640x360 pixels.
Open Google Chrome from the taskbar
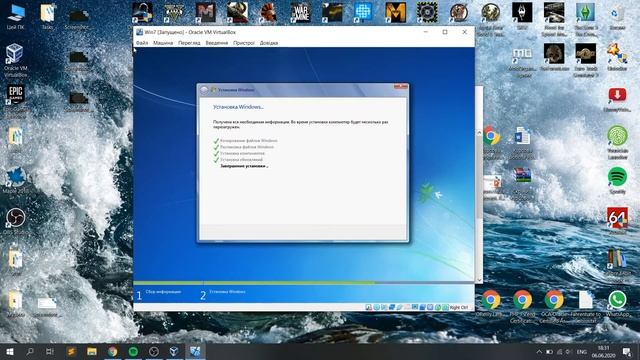[x=113, y=351]
